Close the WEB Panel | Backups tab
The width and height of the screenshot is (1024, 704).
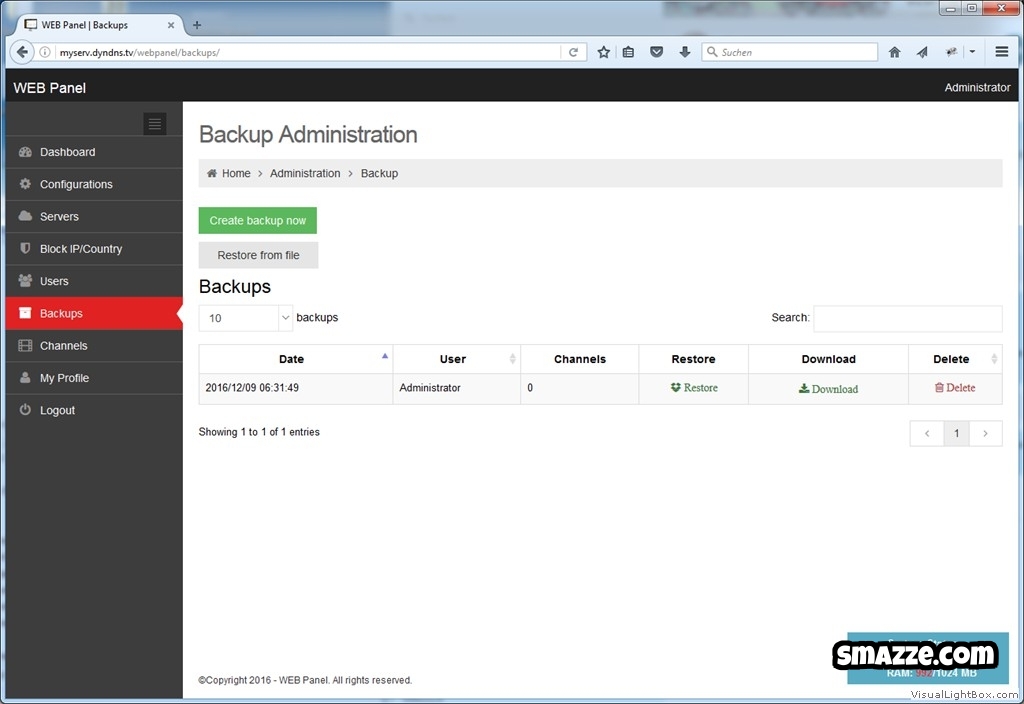pos(171,25)
